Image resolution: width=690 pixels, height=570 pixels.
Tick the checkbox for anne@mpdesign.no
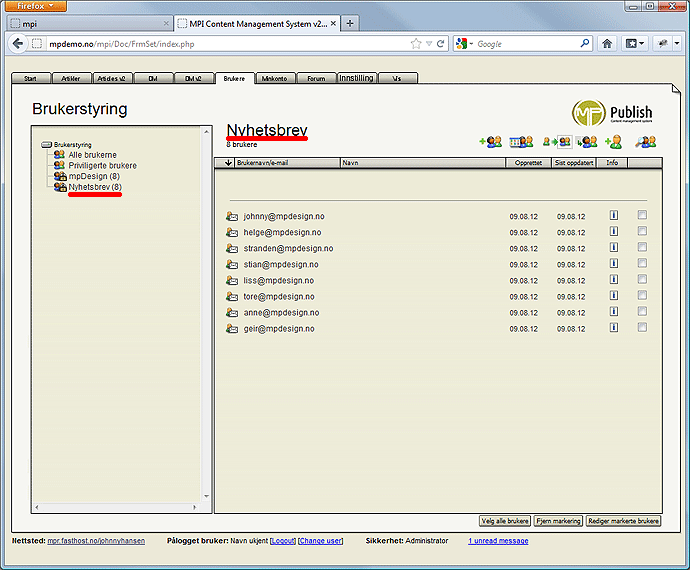point(642,311)
